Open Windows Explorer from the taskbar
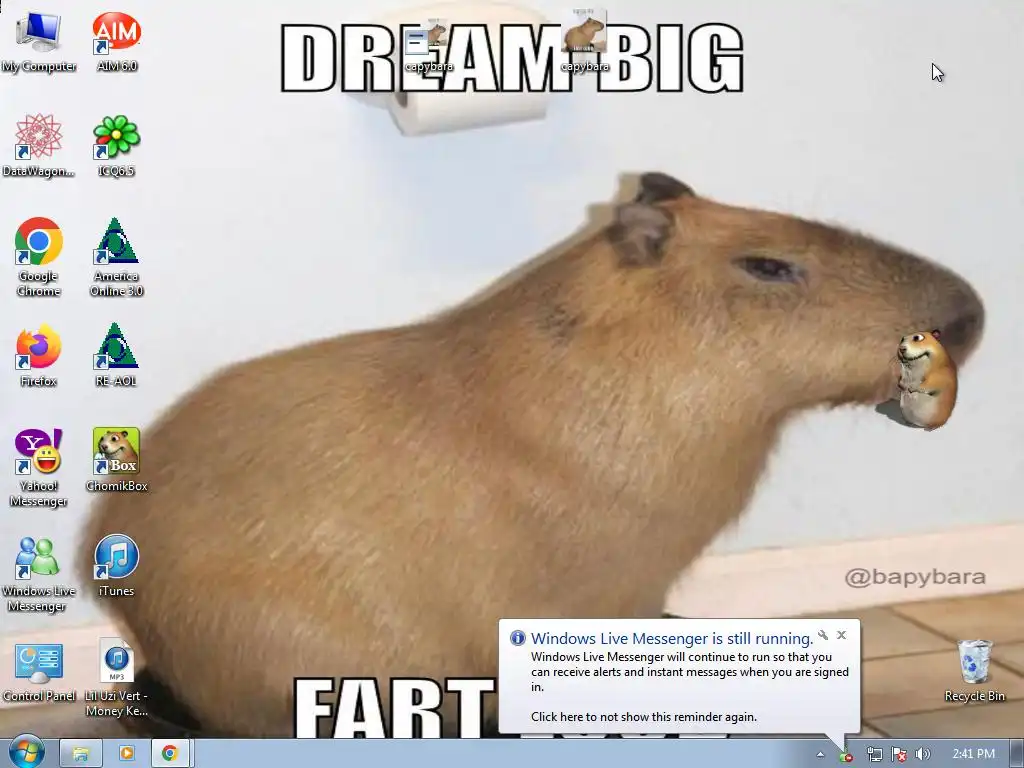The height and width of the screenshot is (768, 1024). (81, 754)
